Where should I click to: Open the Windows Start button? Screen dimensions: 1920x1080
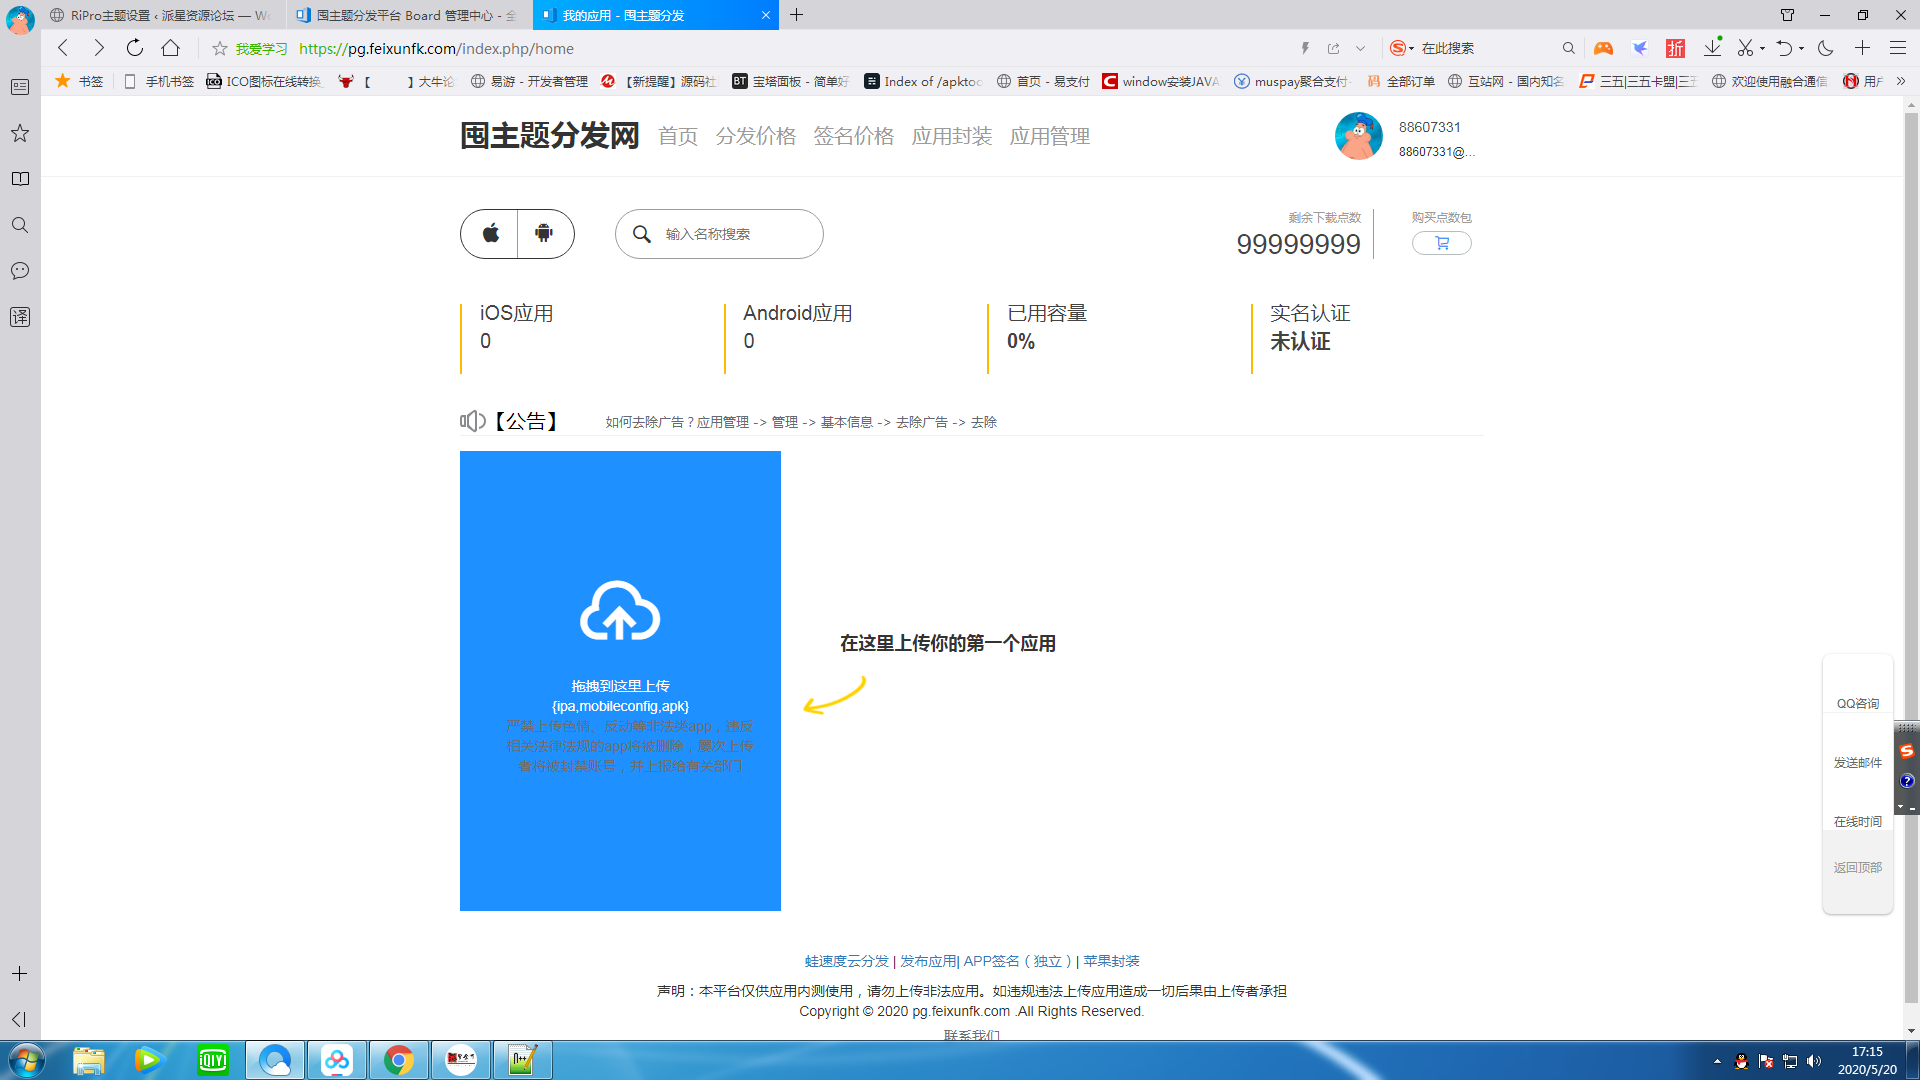coord(27,1060)
